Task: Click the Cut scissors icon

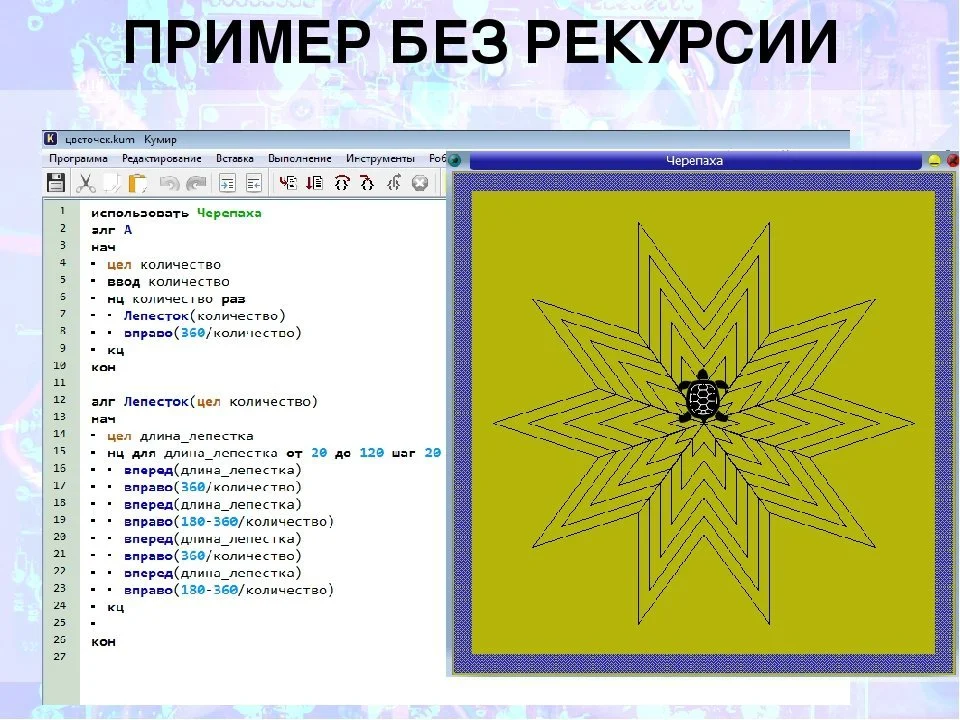Action: 86,182
